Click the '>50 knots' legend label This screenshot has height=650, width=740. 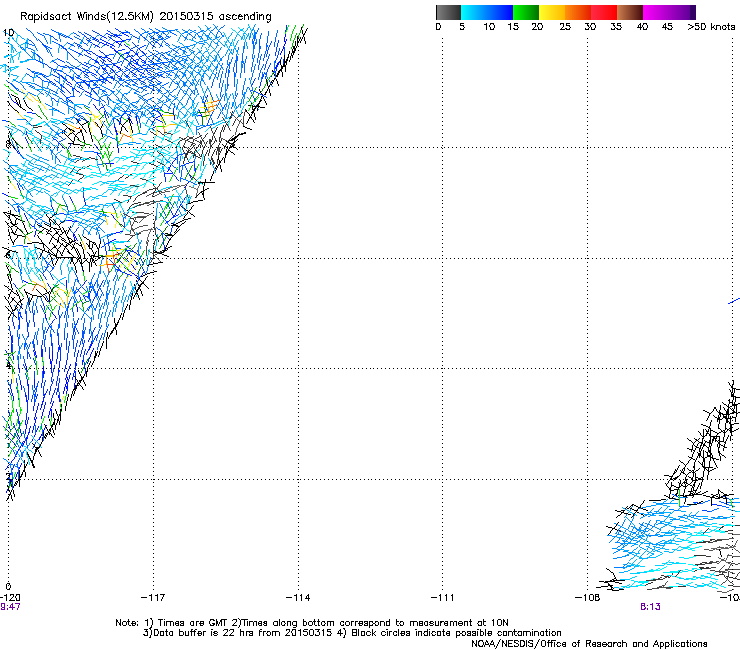711,27
